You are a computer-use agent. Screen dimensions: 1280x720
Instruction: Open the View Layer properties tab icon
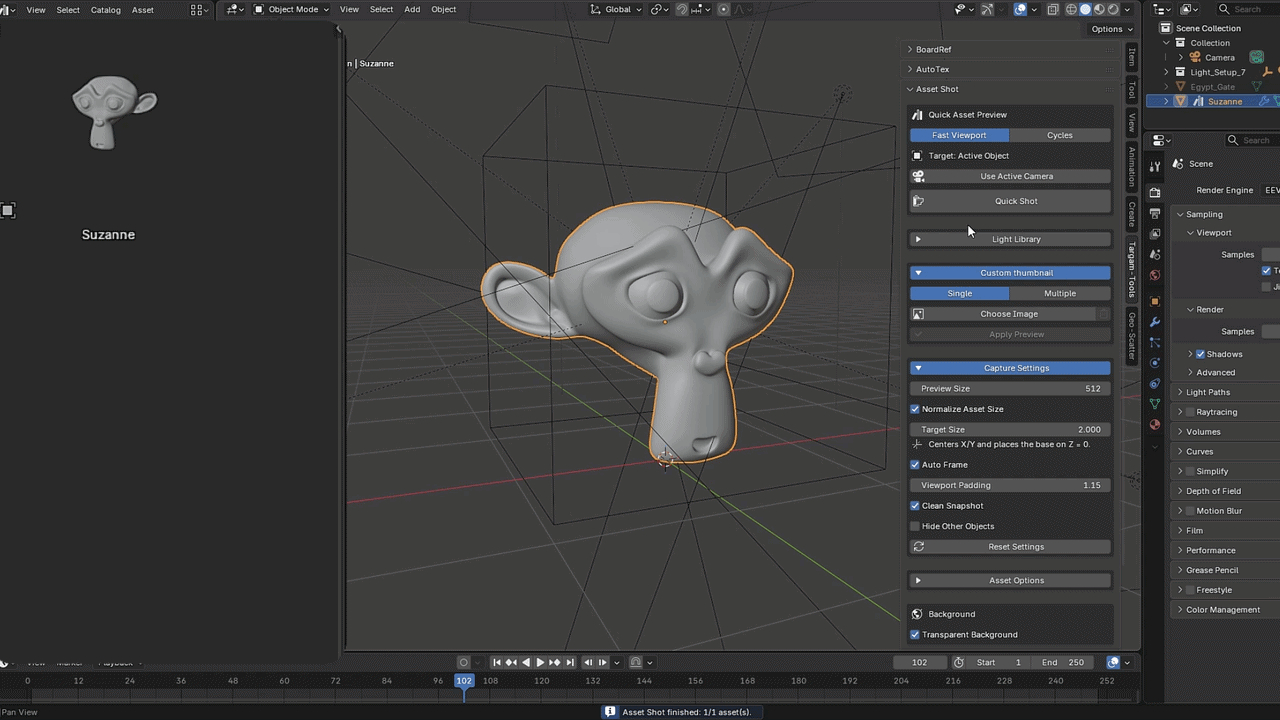point(1155,233)
